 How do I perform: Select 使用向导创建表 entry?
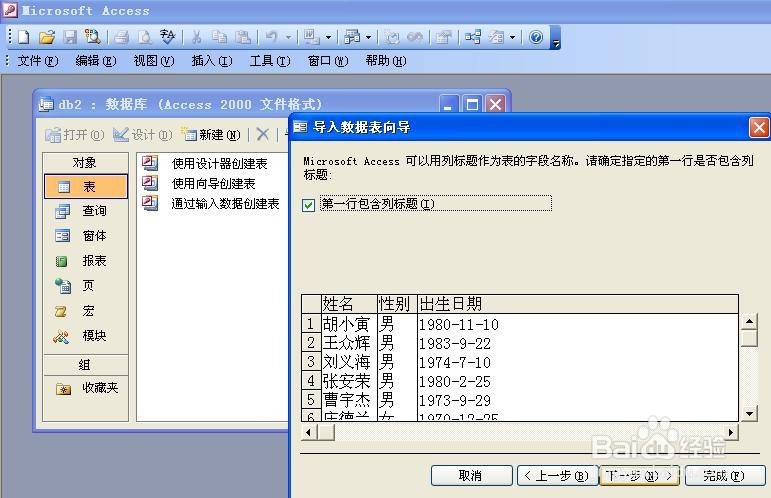pyautogui.click(x=200, y=183)
